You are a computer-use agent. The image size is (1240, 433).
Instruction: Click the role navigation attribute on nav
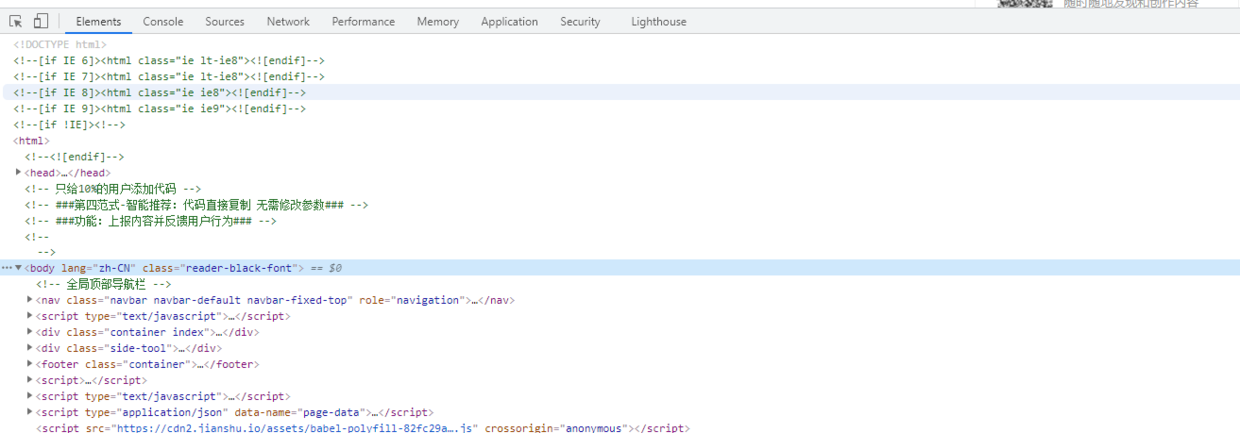click(x=414, y=300)
